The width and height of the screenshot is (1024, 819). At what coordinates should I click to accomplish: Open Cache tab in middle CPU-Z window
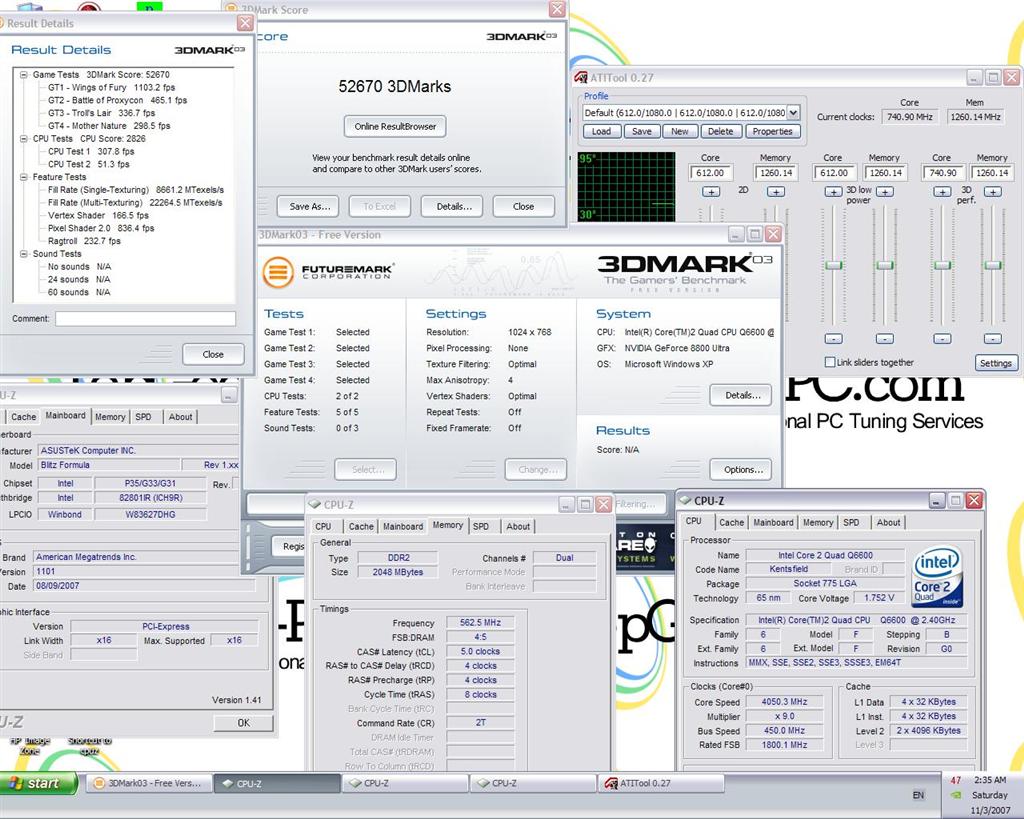(360, 526)
